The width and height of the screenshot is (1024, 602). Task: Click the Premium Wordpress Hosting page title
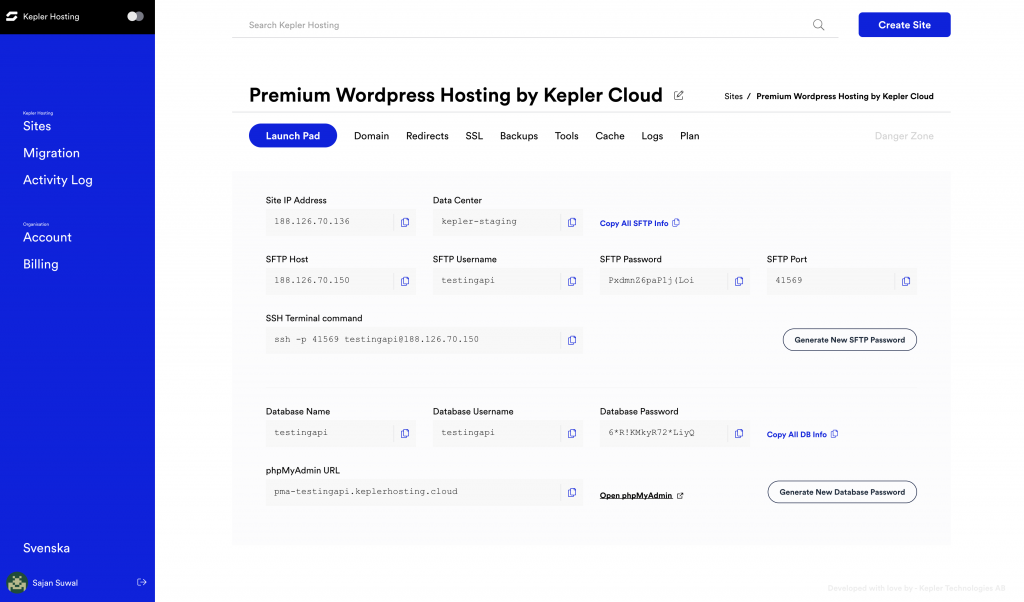456,95
